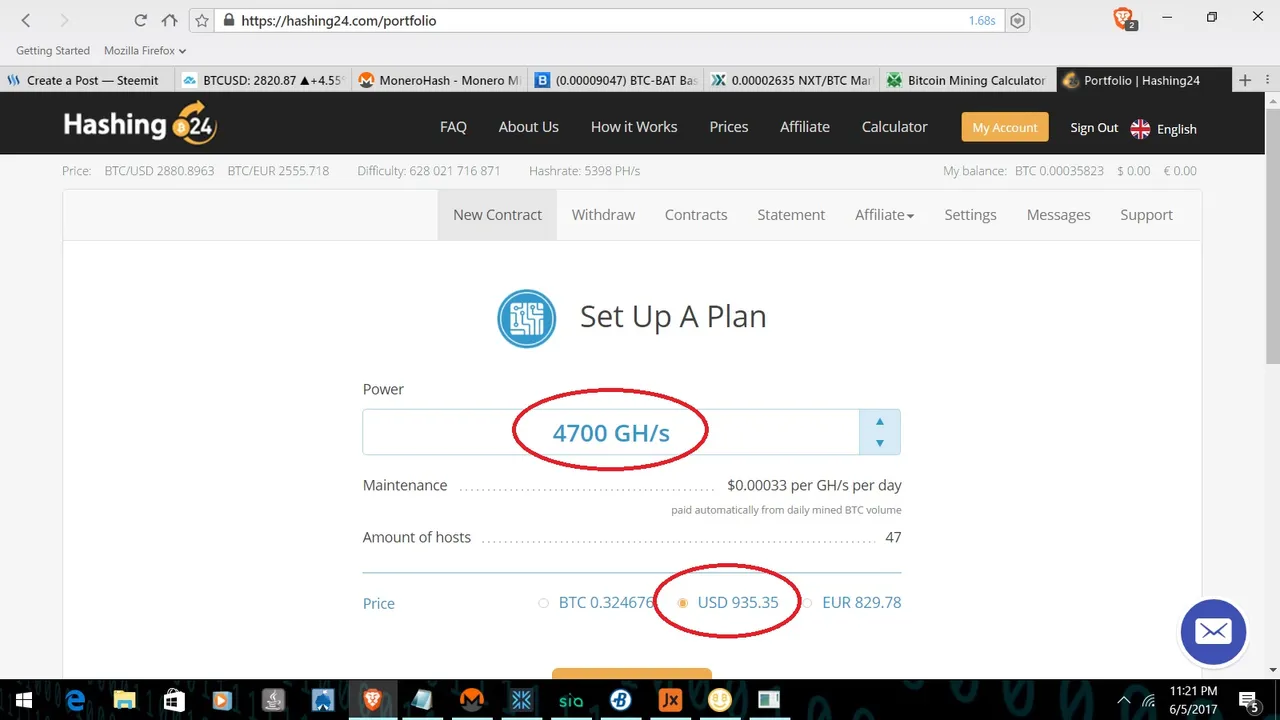Click the My Account button
Viewport: 1280px width, 720px height.
click(x=1005, y=127)
